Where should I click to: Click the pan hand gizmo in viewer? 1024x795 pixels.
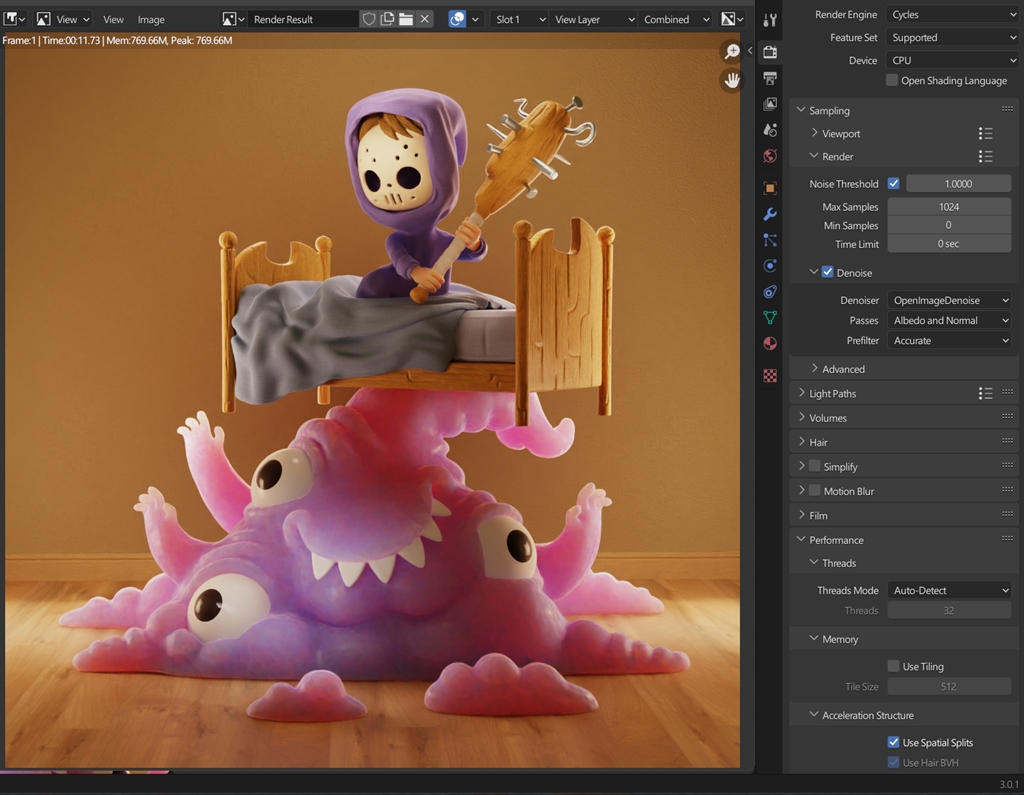(732, 80)
